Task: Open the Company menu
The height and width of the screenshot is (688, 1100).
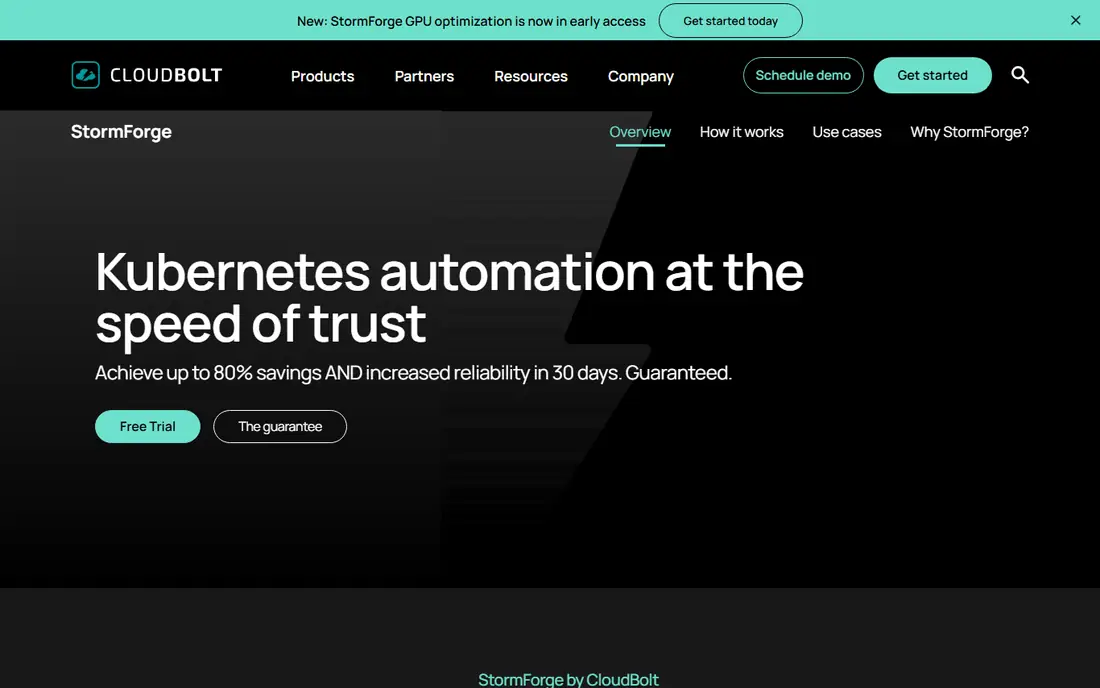Action: tap(640, 76)
